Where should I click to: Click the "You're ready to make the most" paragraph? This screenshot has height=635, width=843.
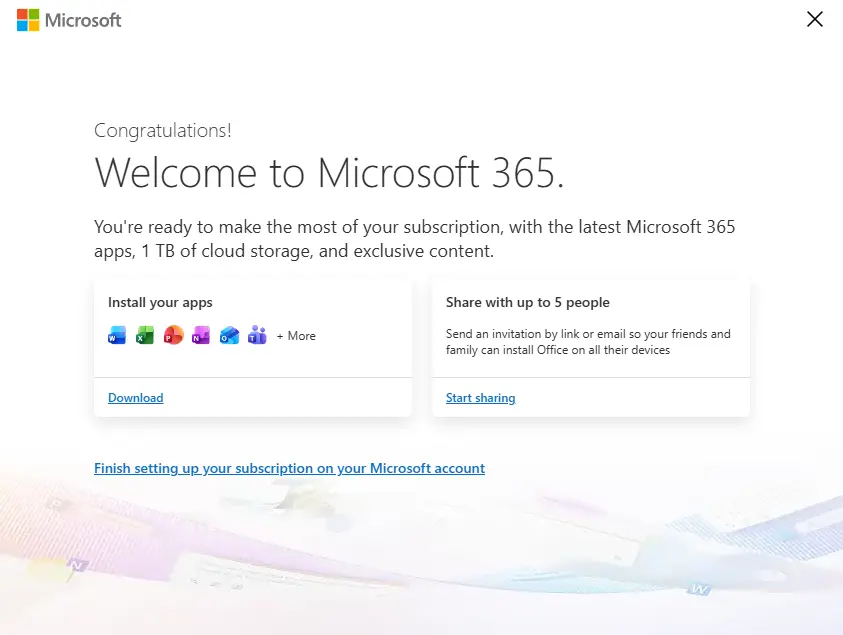pos(415,239)
